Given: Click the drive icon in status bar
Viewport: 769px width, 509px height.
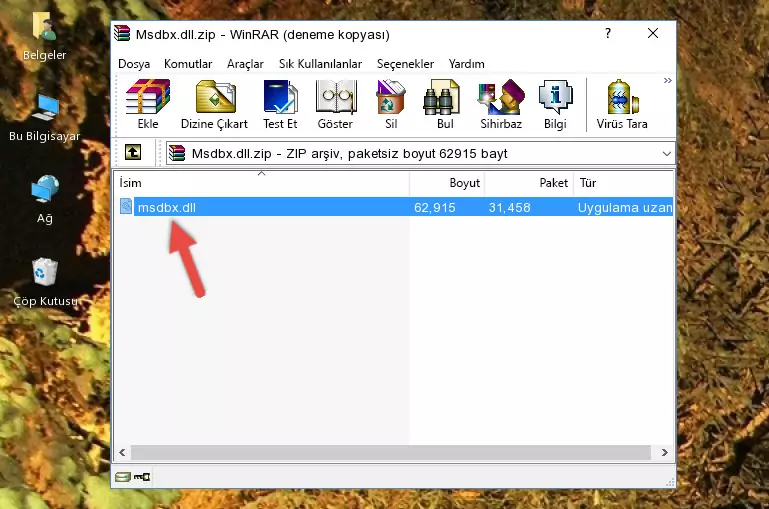Looking at the screenshot, I should (123, 476).
